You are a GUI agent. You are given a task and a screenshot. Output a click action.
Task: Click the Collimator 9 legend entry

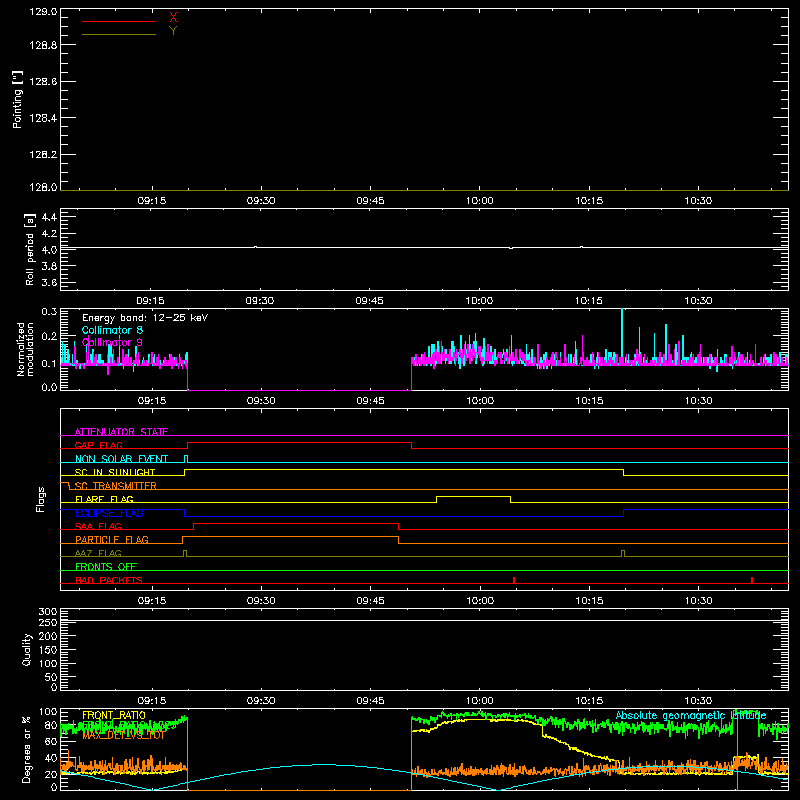[x=112, y=342]
